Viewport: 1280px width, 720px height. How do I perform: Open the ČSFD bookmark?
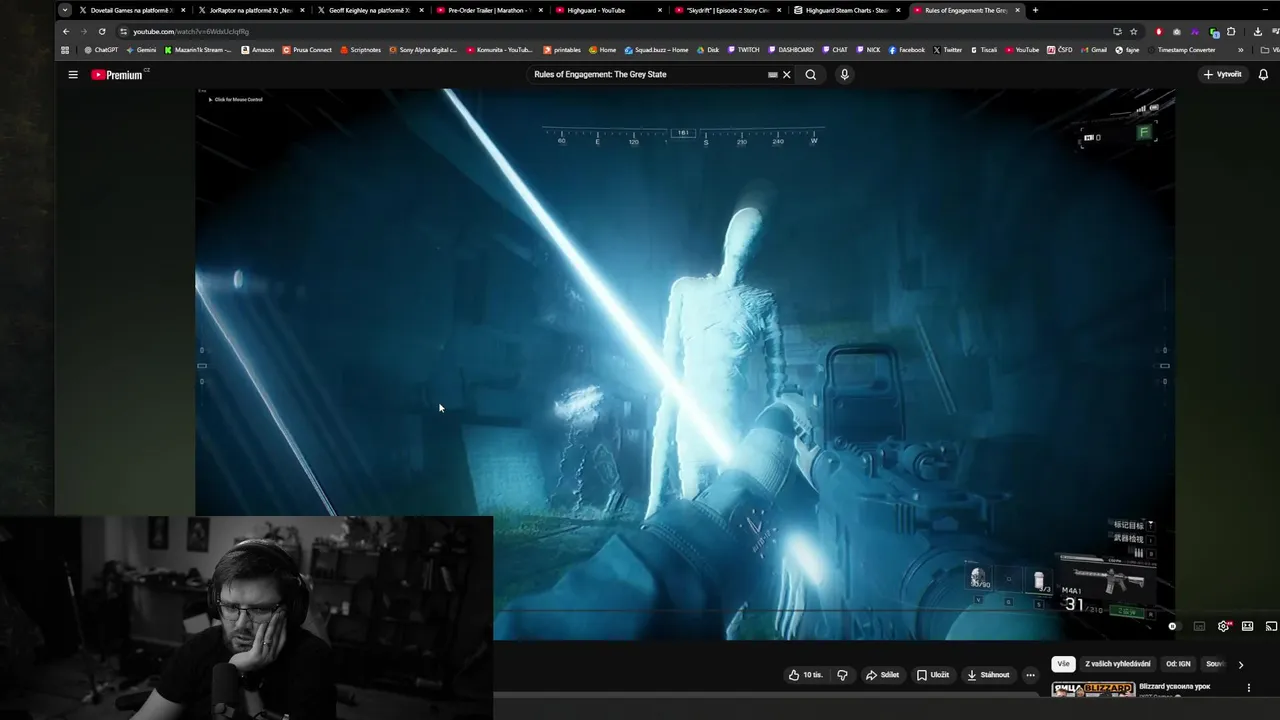pos(1060,50)
